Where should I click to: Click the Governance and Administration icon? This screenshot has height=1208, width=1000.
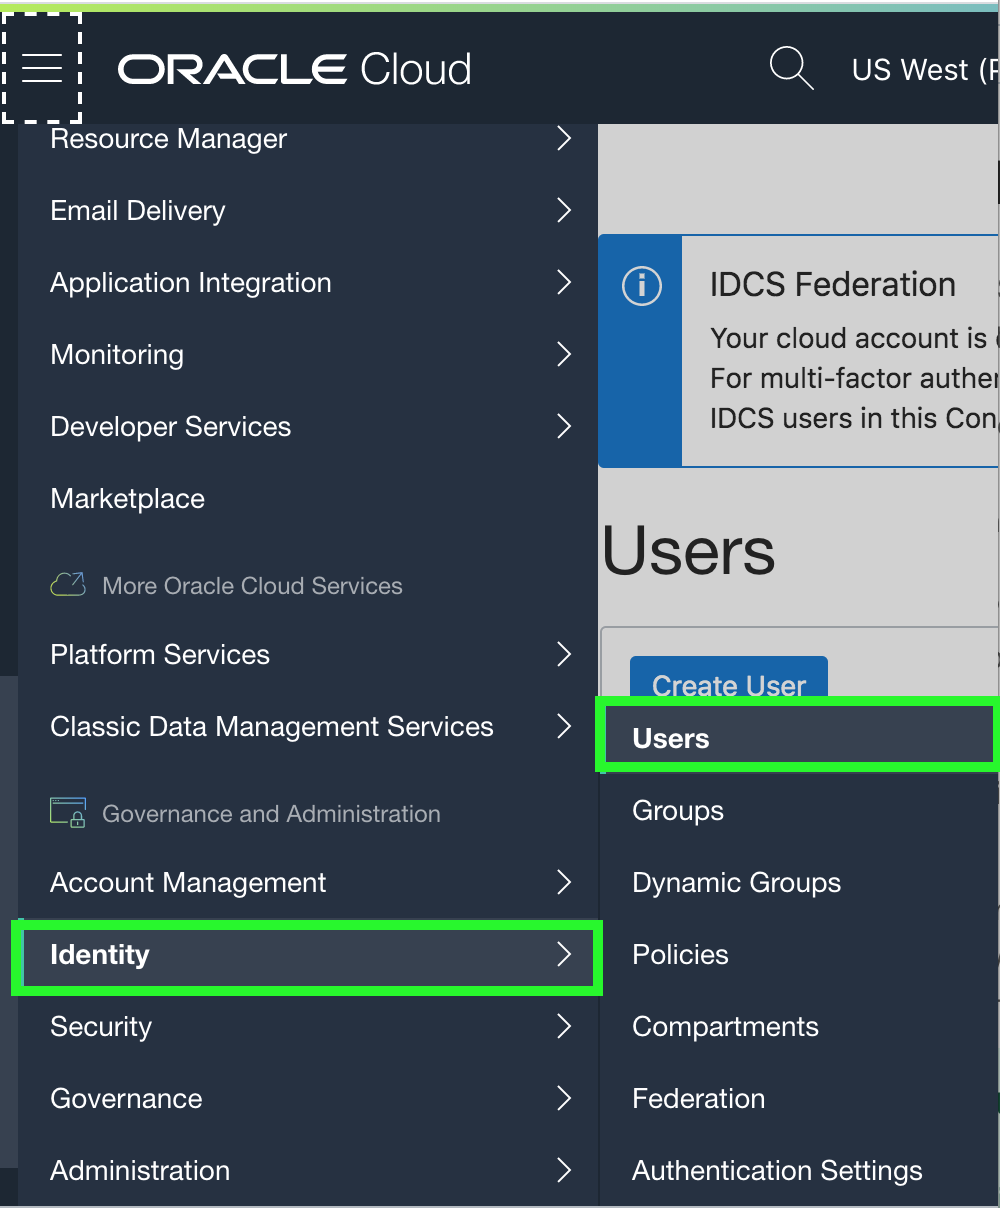[68, 813]
